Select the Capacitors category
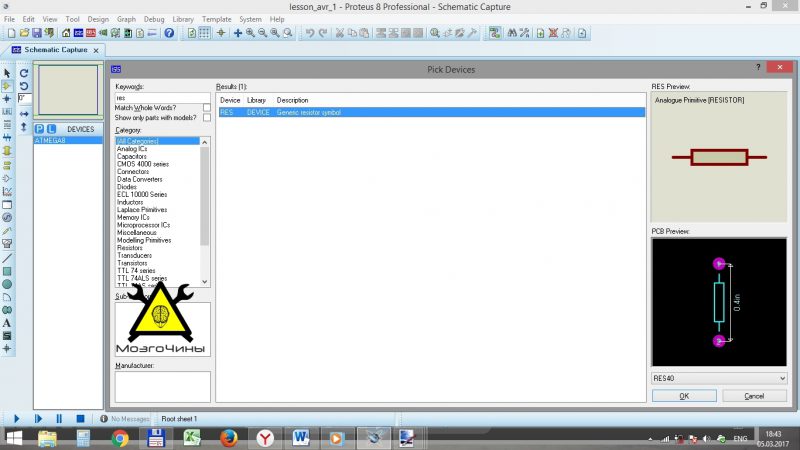Viewport: 800px width, 450px height. [x=132, y=157]
